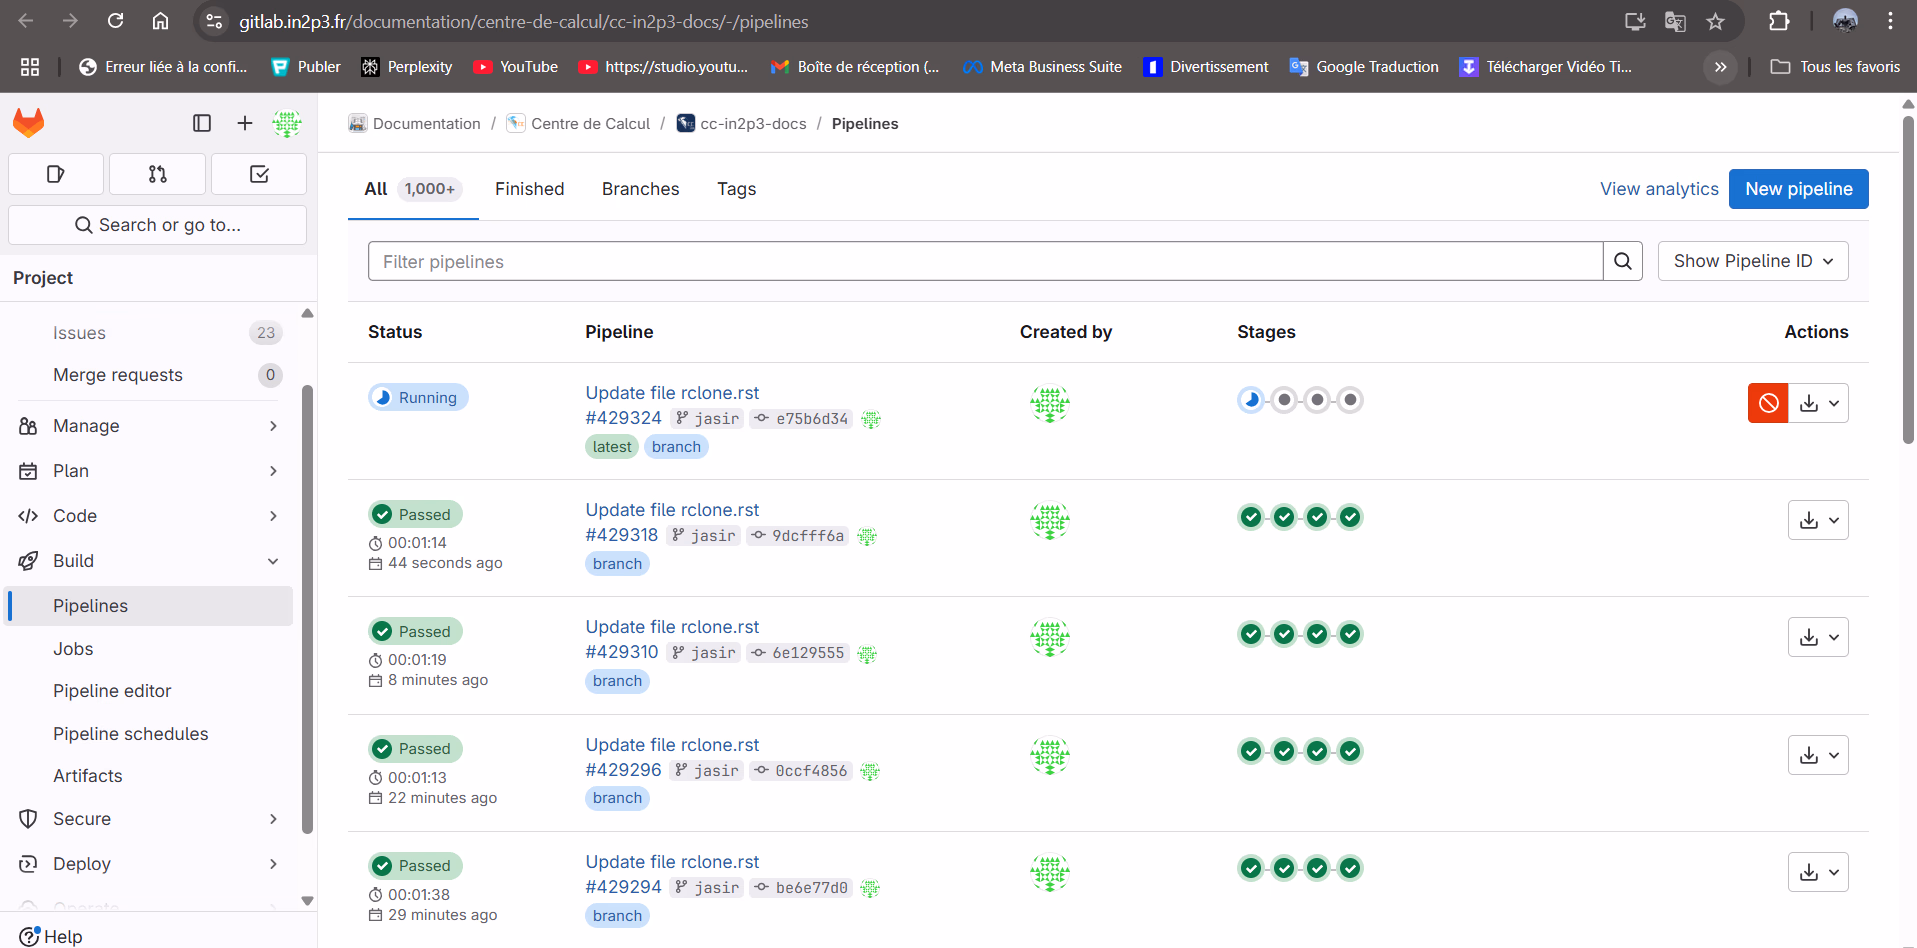Switch to the Branches tab
This screenshot has width=1917, height=948.
coord(640,189)
